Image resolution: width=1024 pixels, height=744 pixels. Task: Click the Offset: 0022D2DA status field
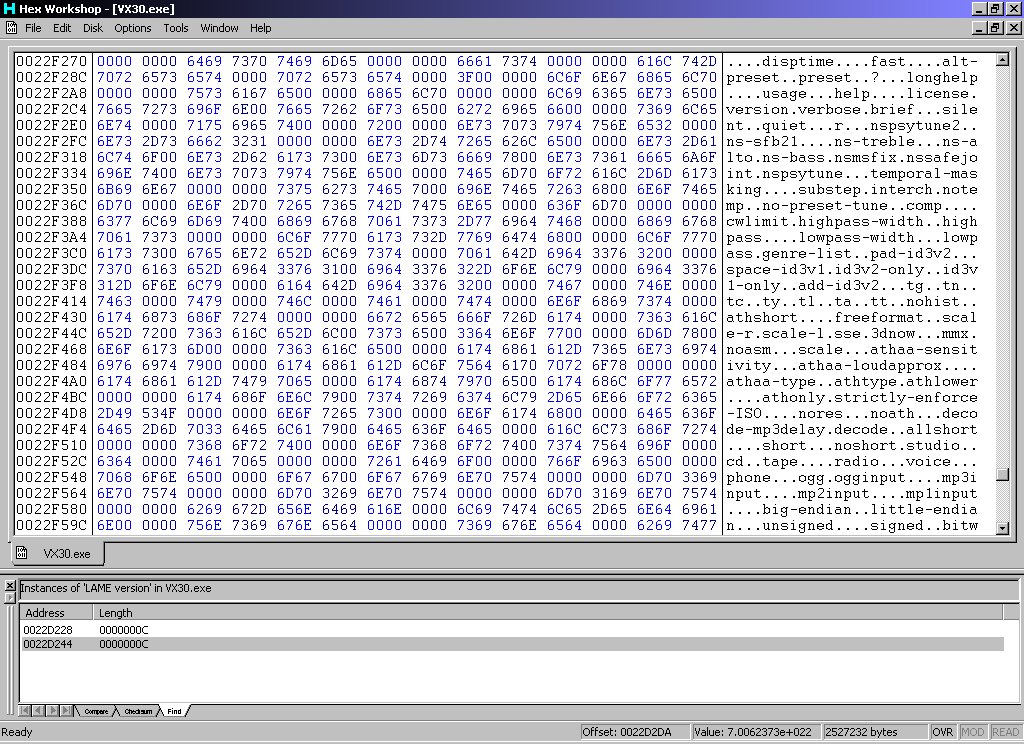[x=633, y=732]
